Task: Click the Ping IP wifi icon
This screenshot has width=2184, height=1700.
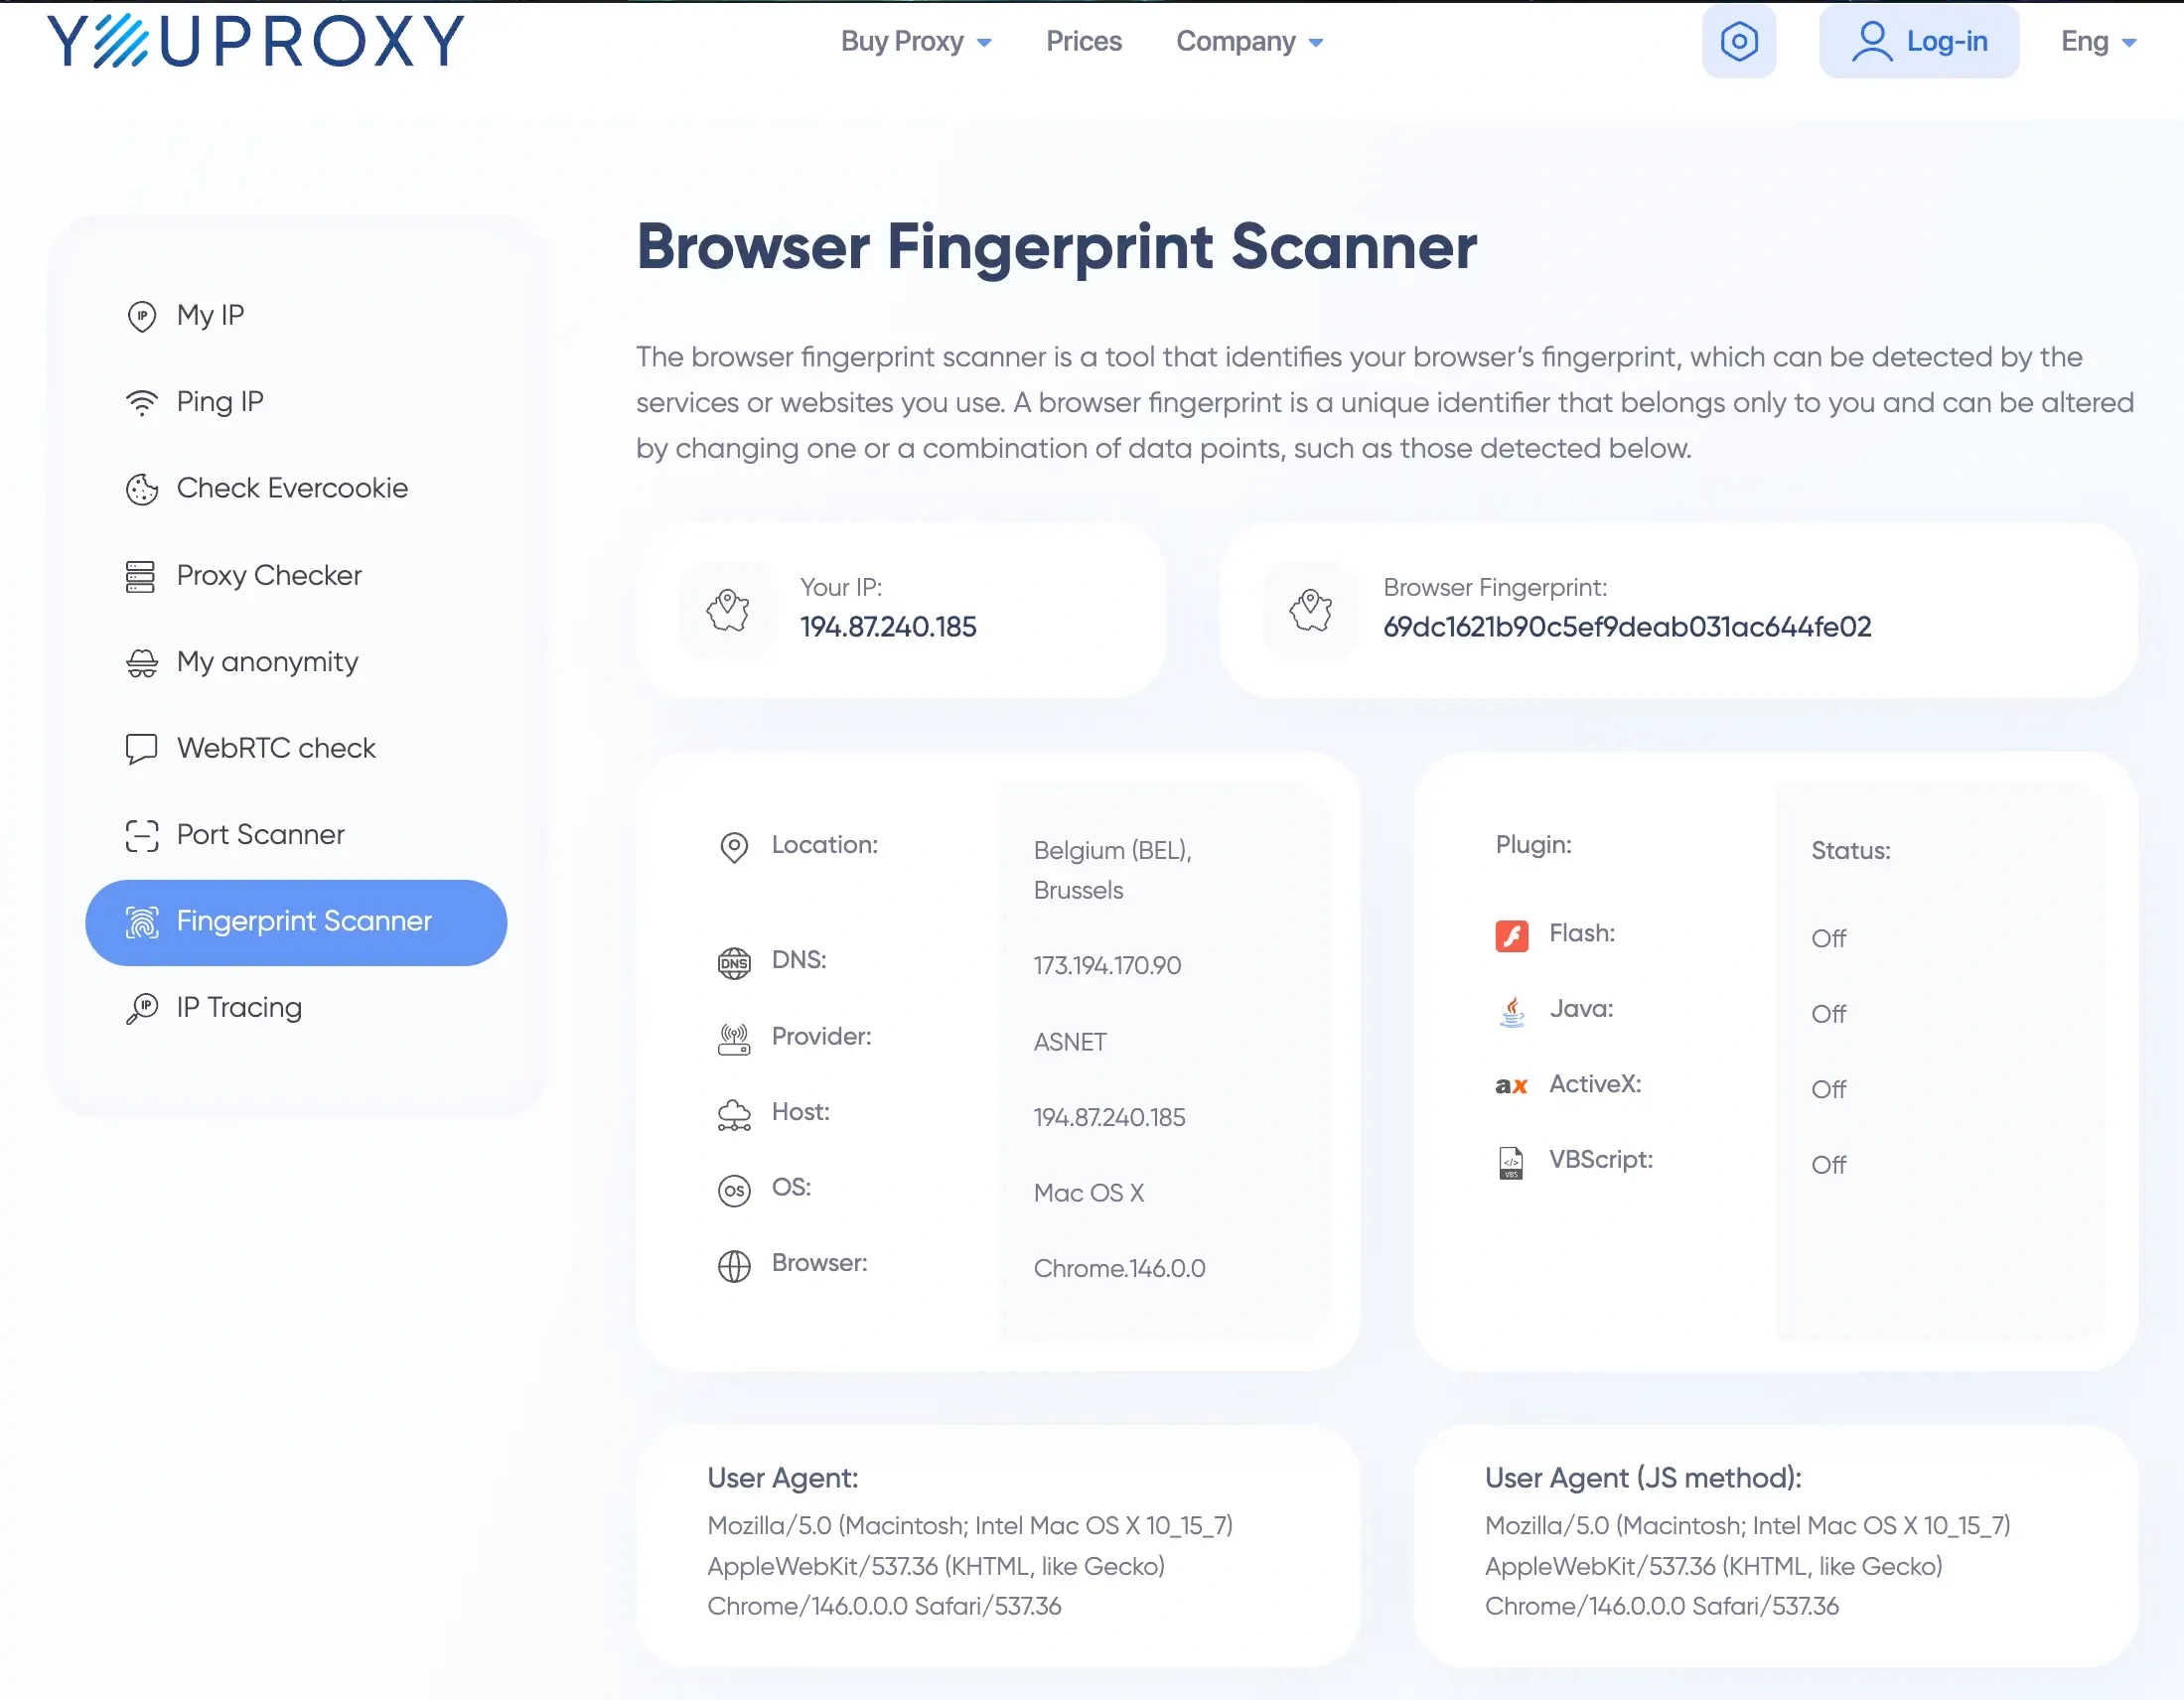Action: point(142,402)
